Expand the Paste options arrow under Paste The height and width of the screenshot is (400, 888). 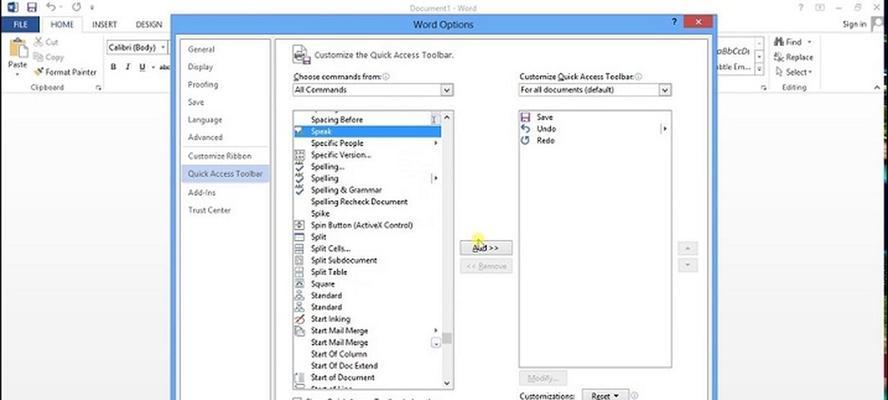18,75
